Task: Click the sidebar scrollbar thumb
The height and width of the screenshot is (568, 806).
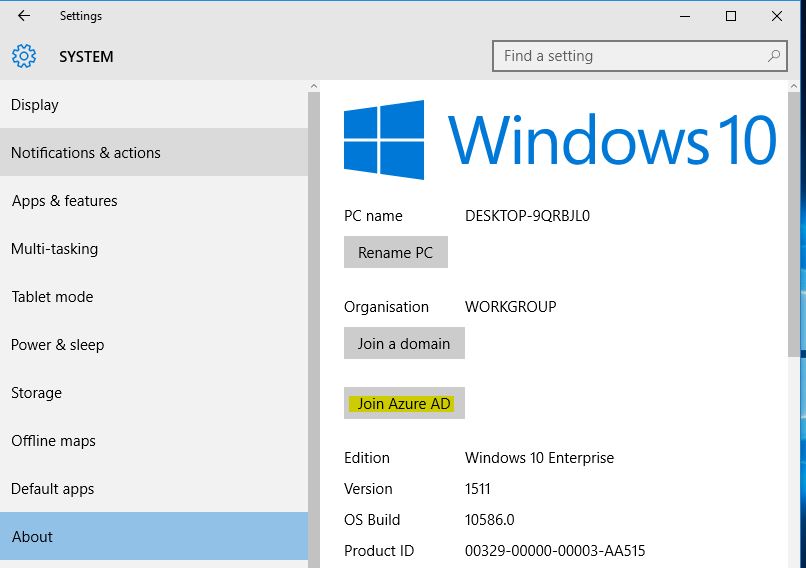Action: pyautogui.click(x=314, y=329)
